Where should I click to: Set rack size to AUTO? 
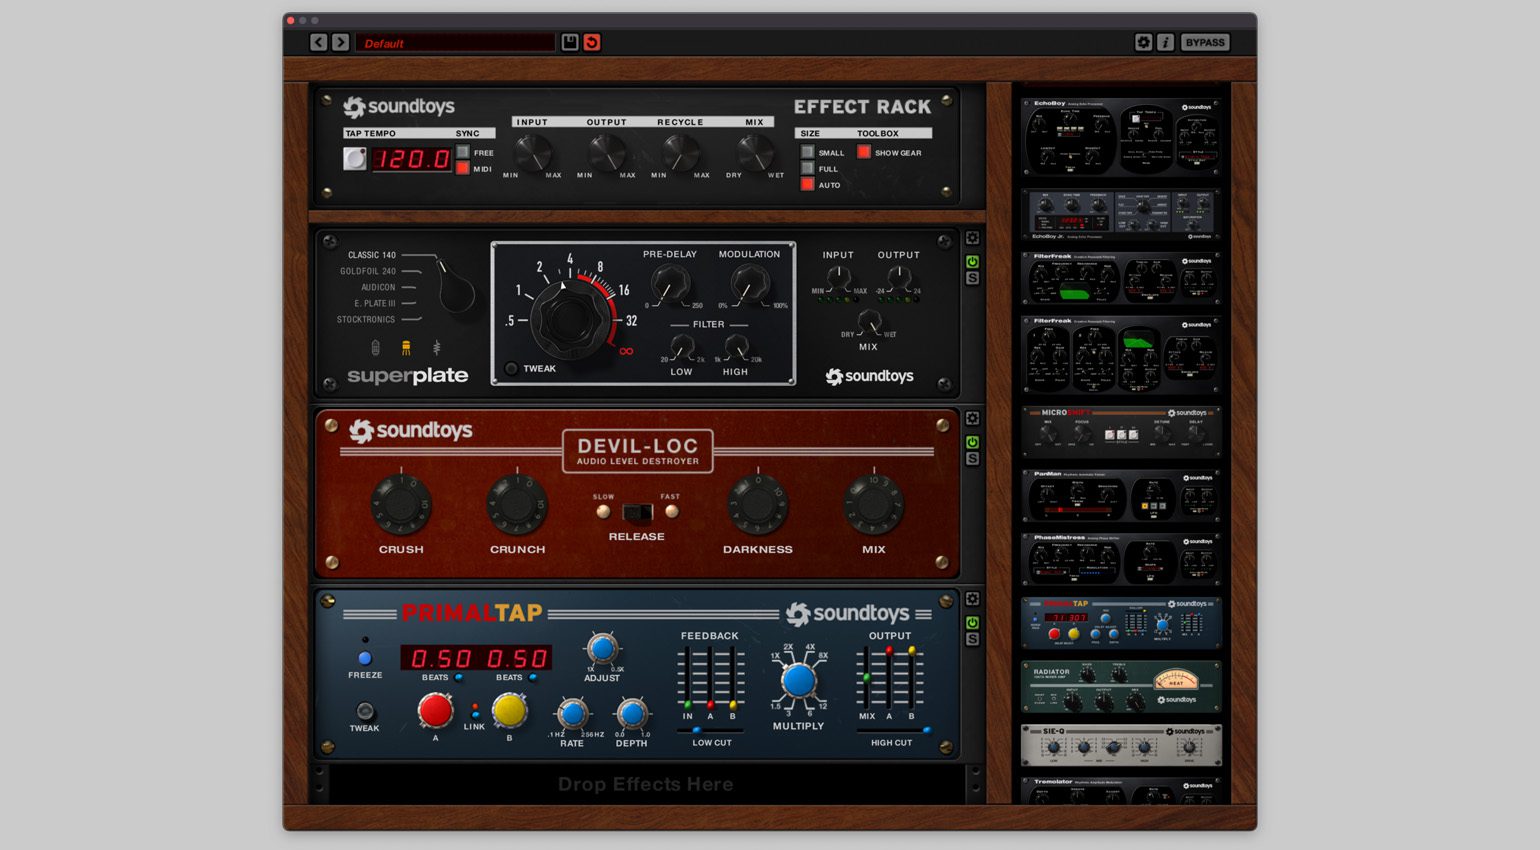(x=807, y=185)
